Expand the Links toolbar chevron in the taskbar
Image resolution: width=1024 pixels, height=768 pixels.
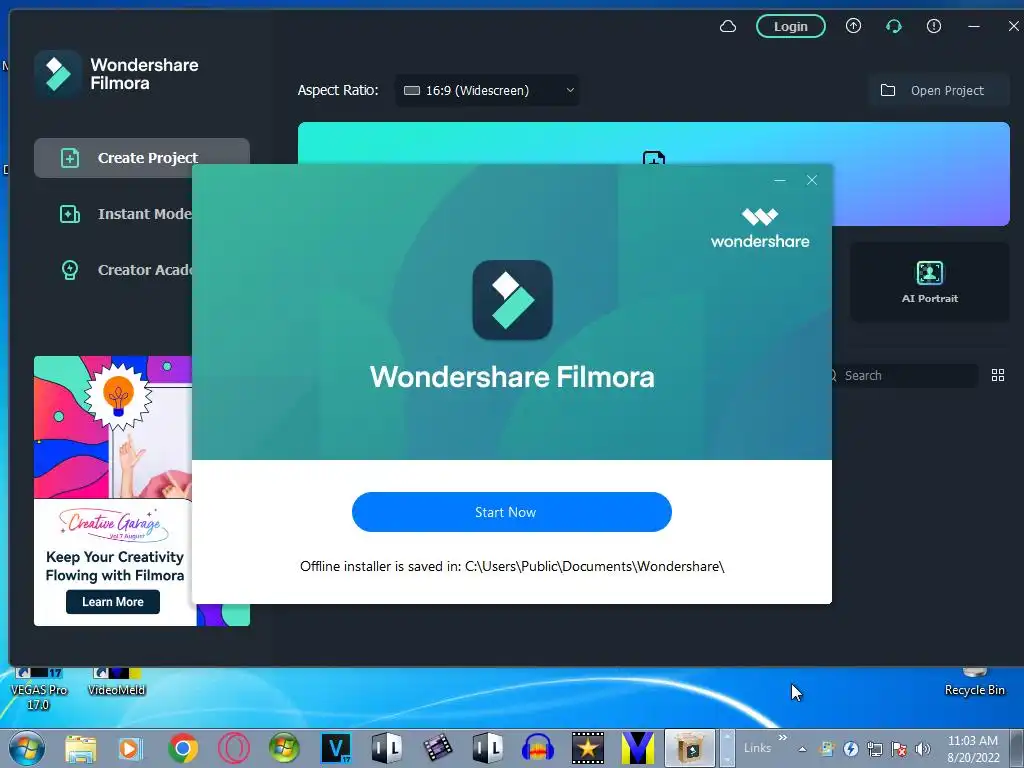point(782,738)
